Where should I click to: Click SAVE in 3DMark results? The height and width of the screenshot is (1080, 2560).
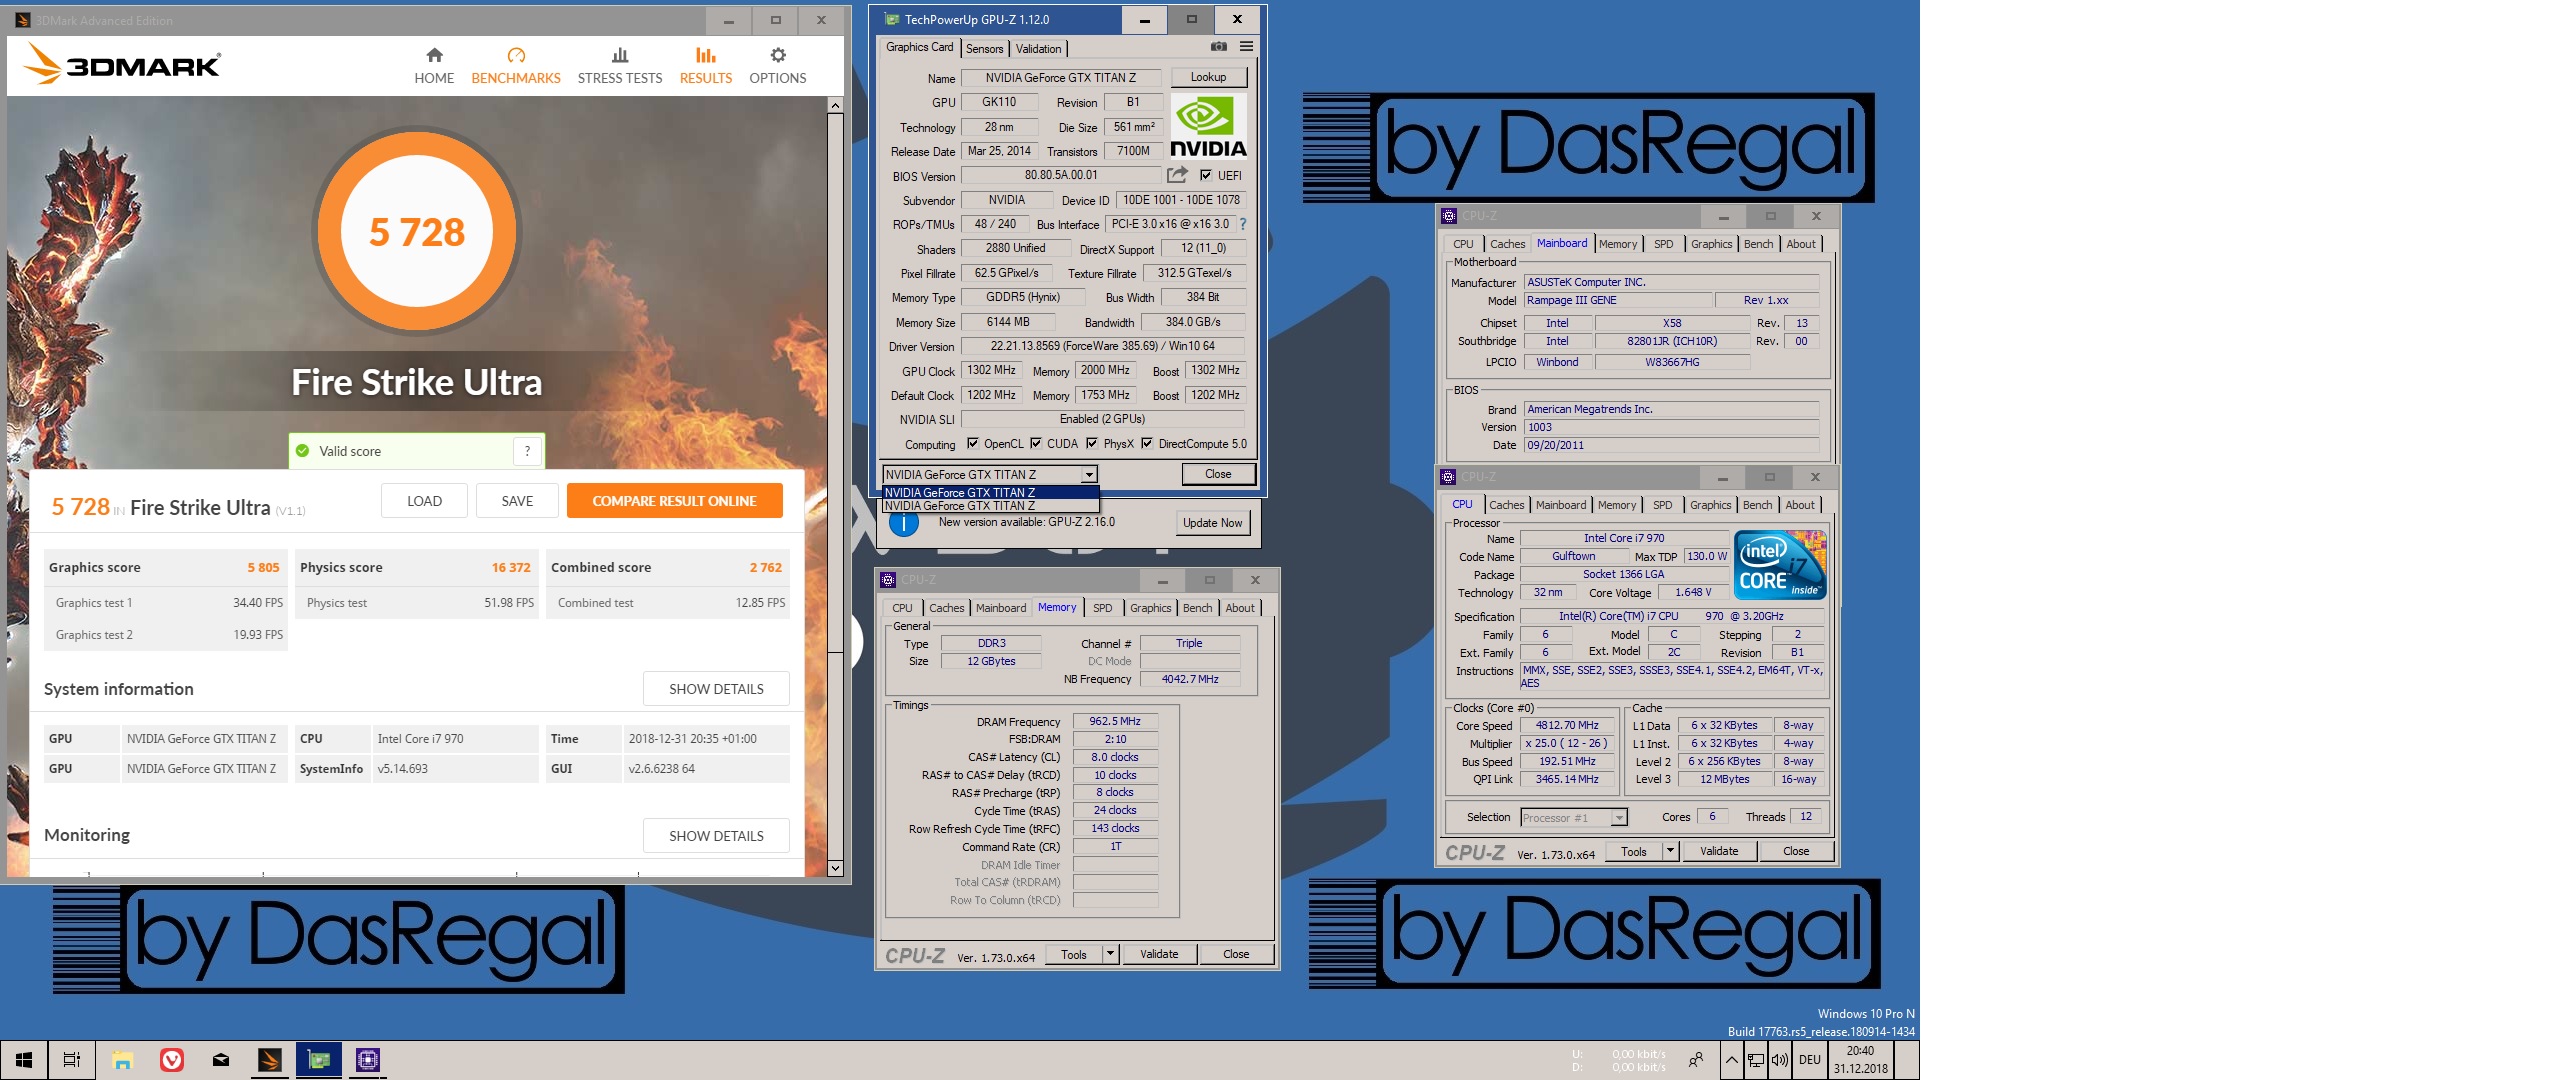tap(517, 501)
